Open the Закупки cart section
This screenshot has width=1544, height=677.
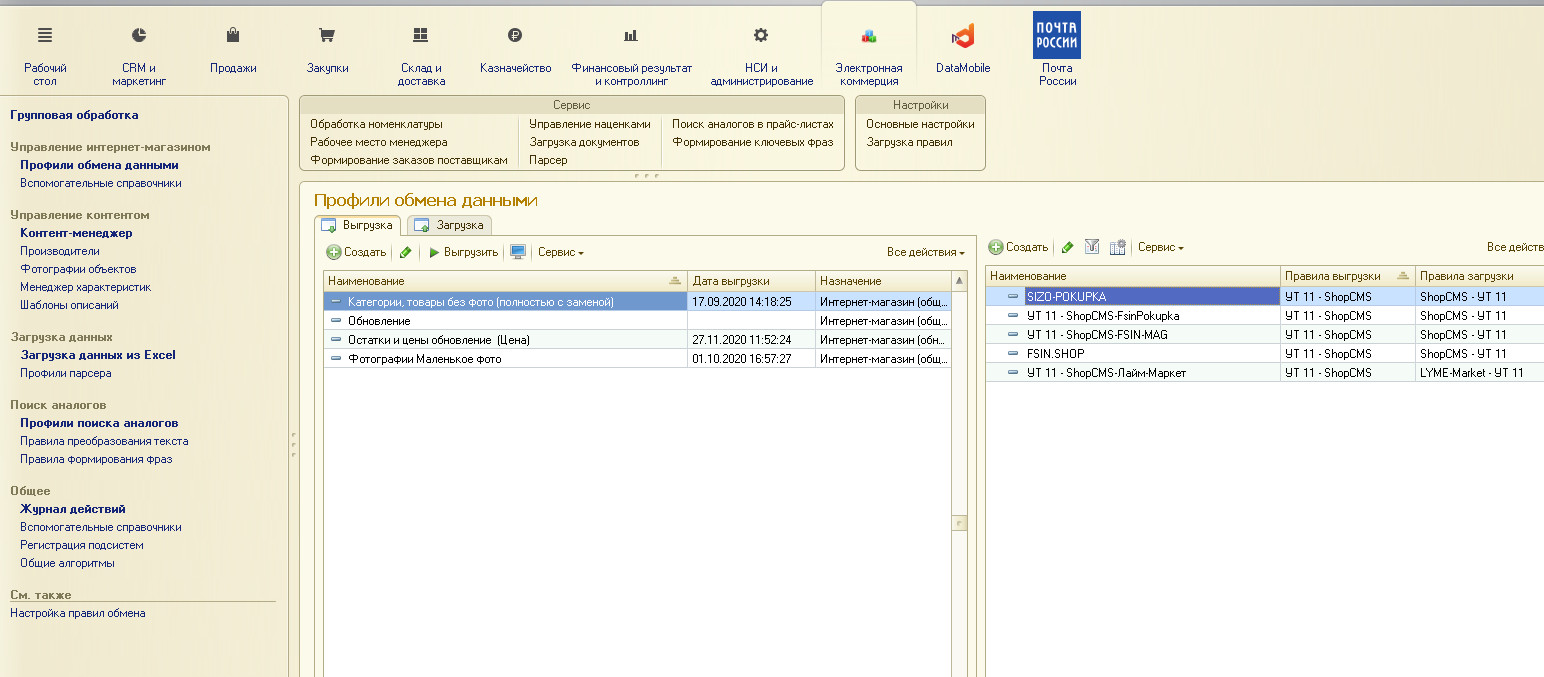click(327, 49)
